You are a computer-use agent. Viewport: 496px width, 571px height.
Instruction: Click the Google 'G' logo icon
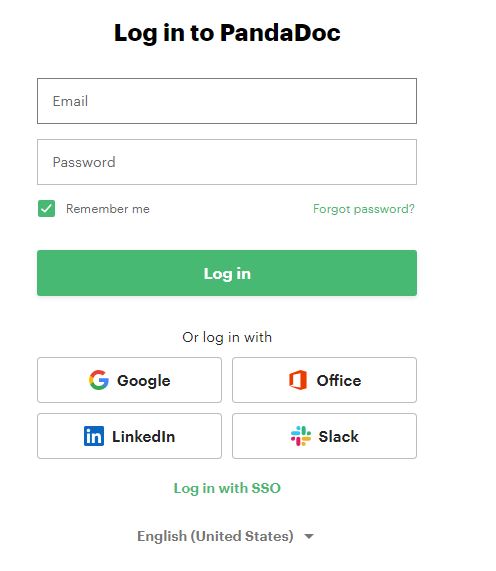[99, 380]
